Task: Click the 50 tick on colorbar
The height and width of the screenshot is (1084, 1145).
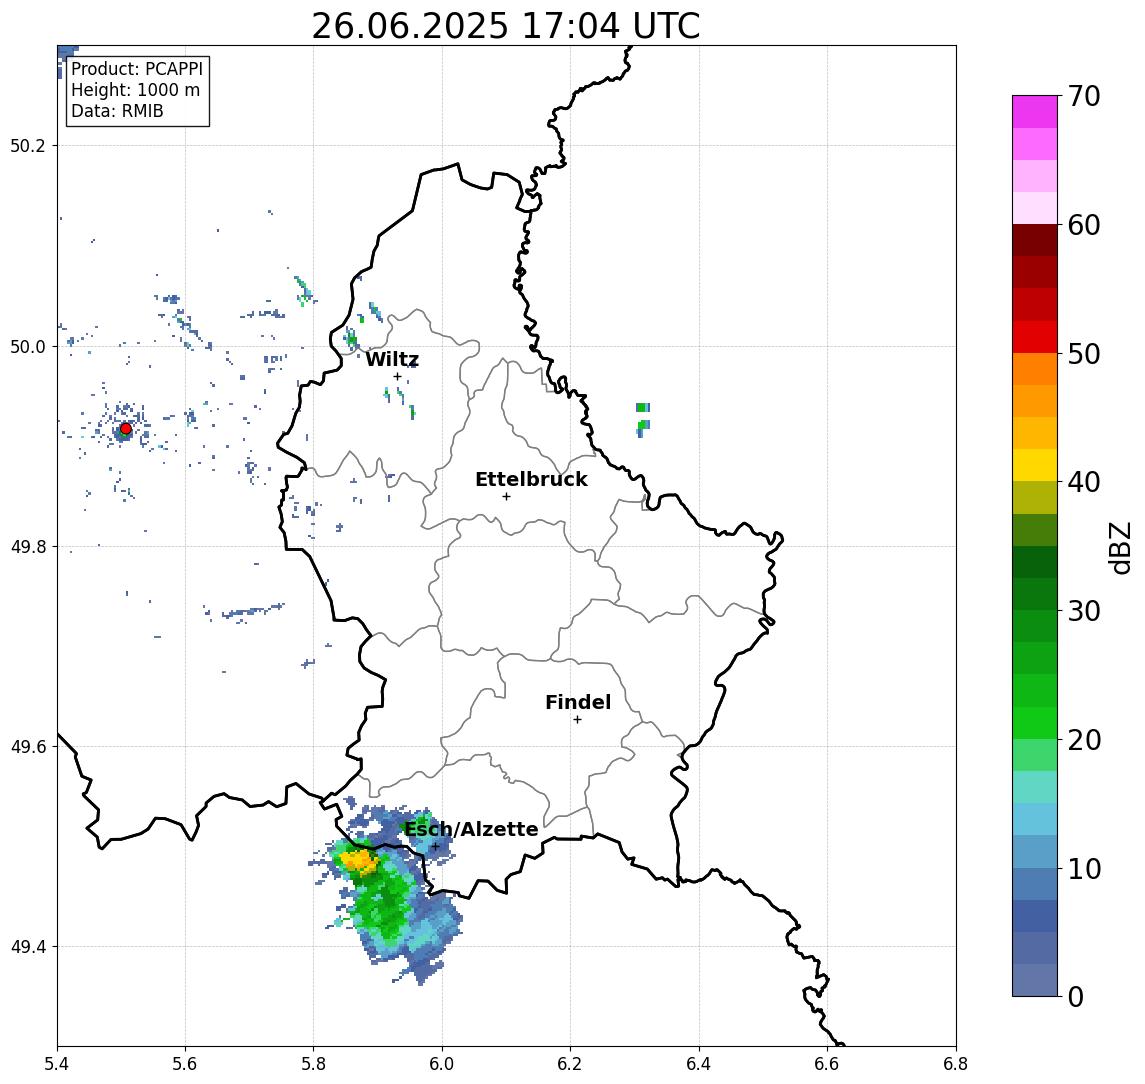Action: (1083, 354)
